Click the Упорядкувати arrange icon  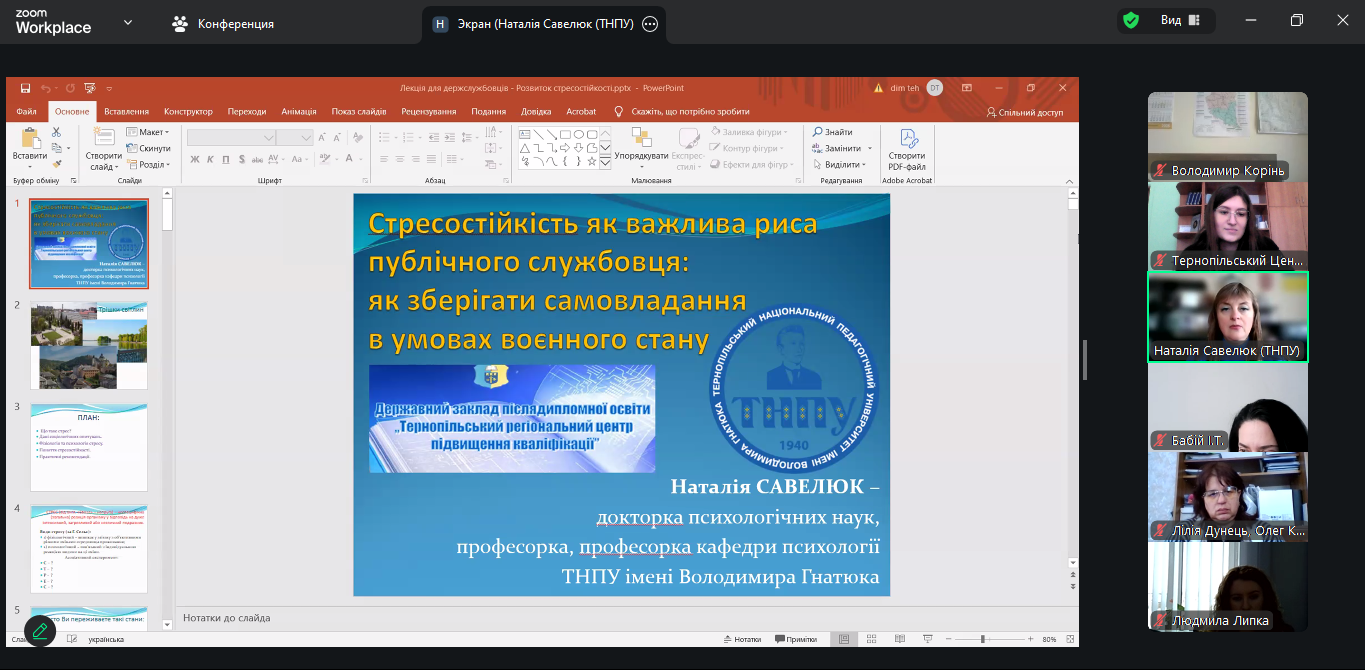641,144
